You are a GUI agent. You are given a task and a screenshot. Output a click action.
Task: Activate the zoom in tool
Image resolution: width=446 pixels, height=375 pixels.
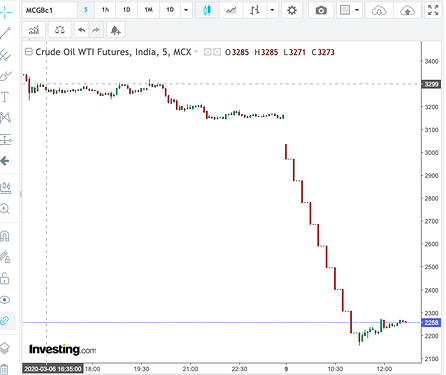click(x=5, y=209)
